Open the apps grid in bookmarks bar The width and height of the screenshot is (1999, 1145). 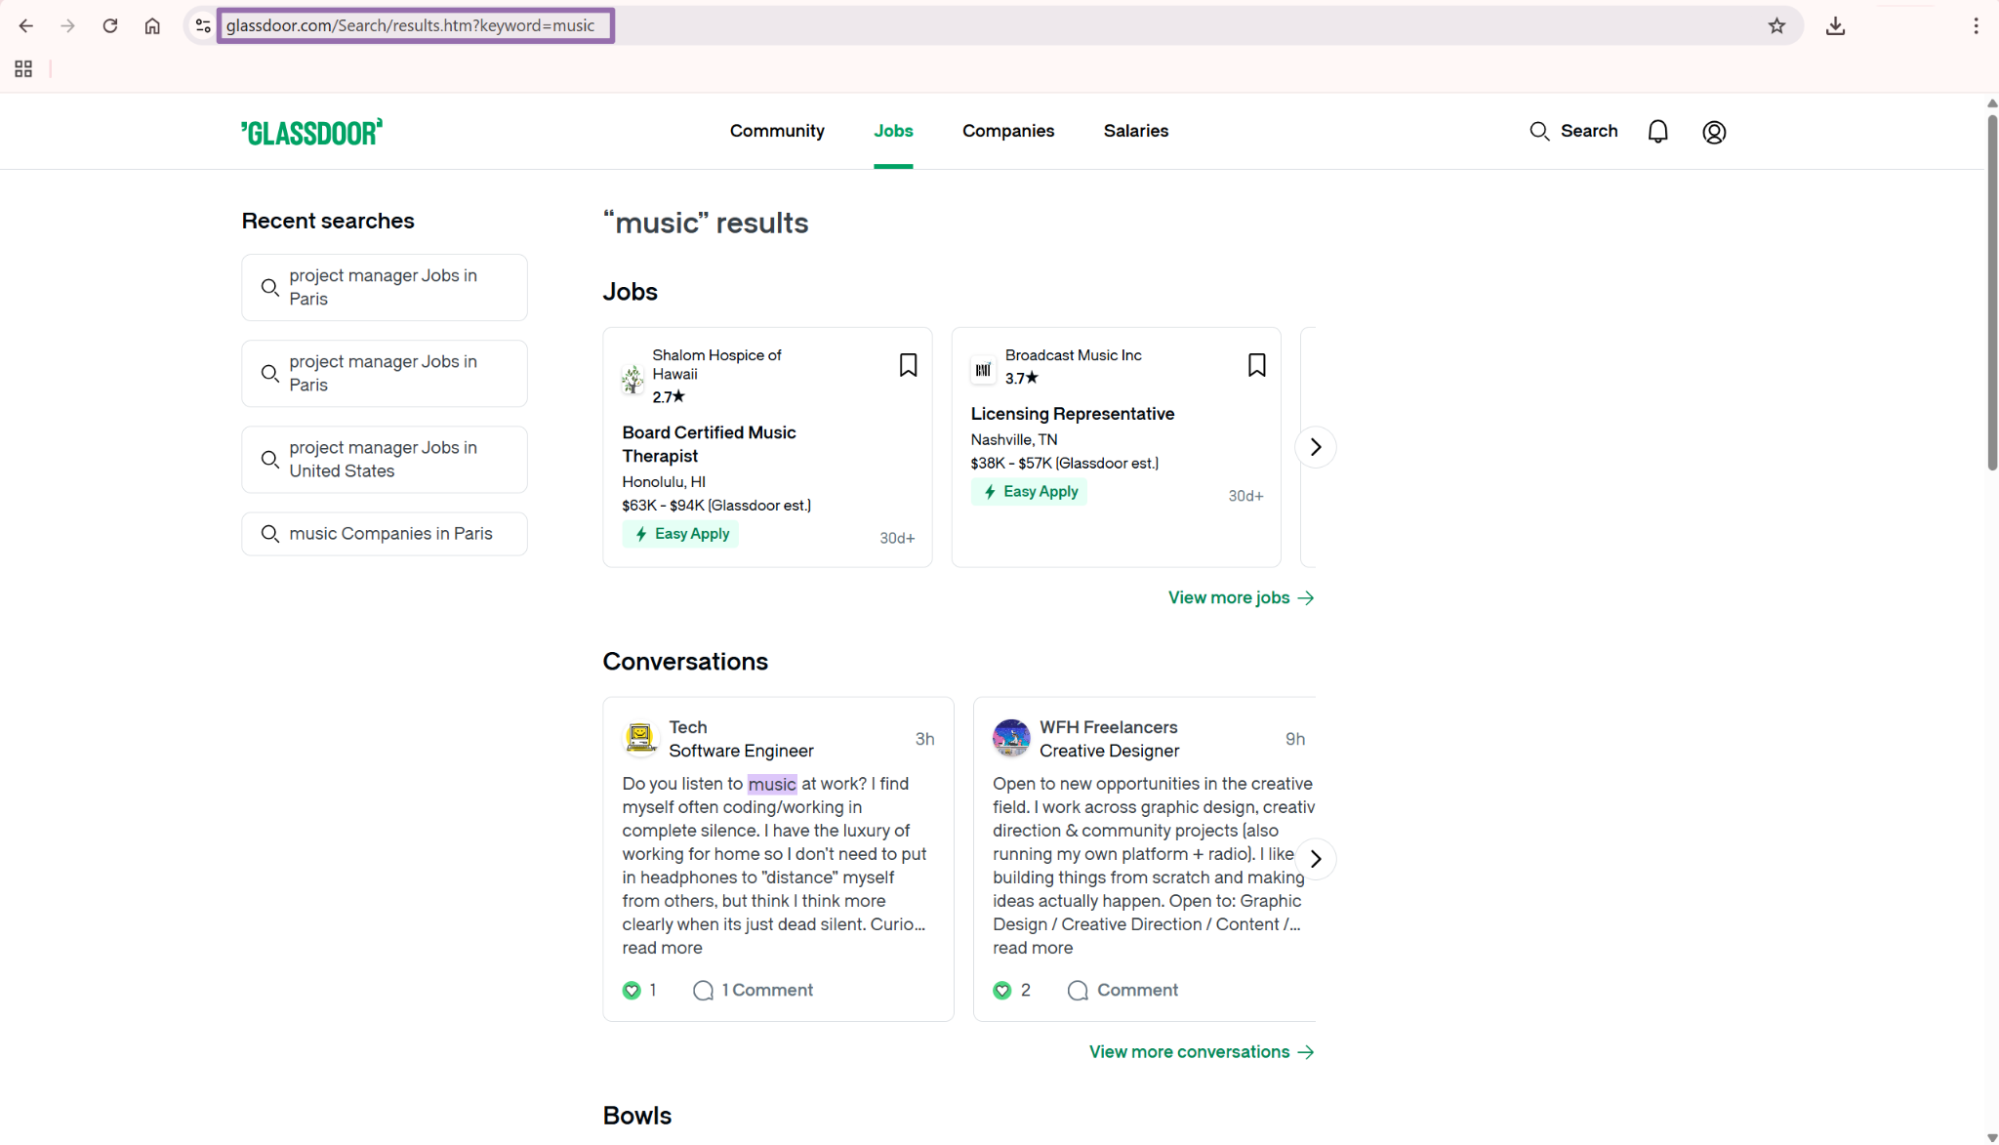click(24, 69)
